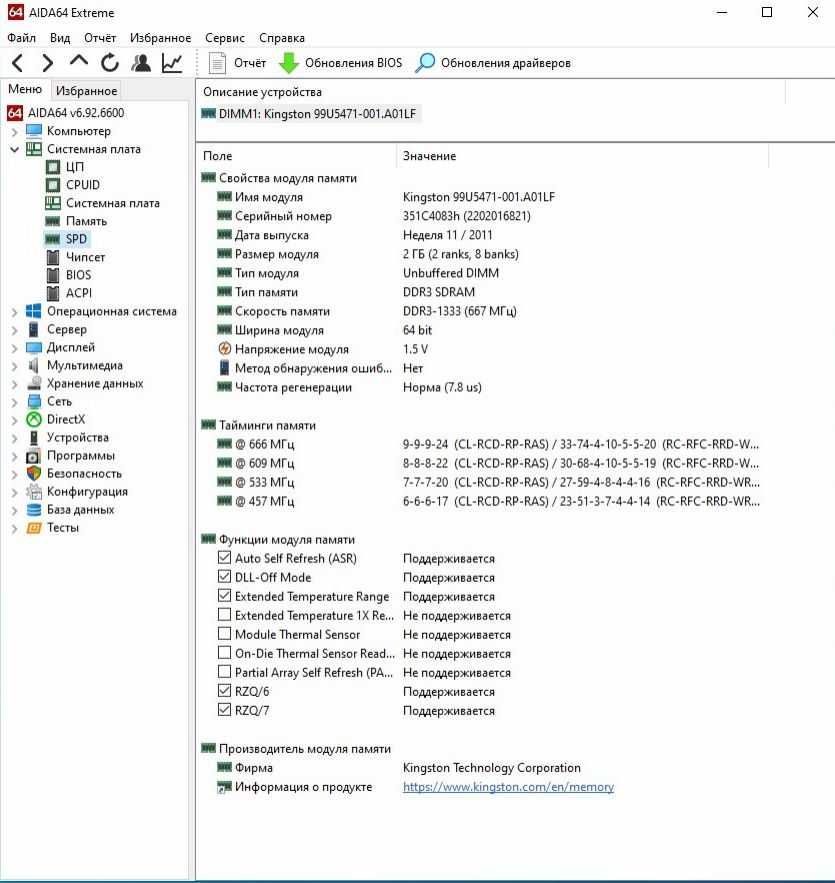Toggle the RZQ/7 checkbox
835x883 pixels.
(224, 710)
